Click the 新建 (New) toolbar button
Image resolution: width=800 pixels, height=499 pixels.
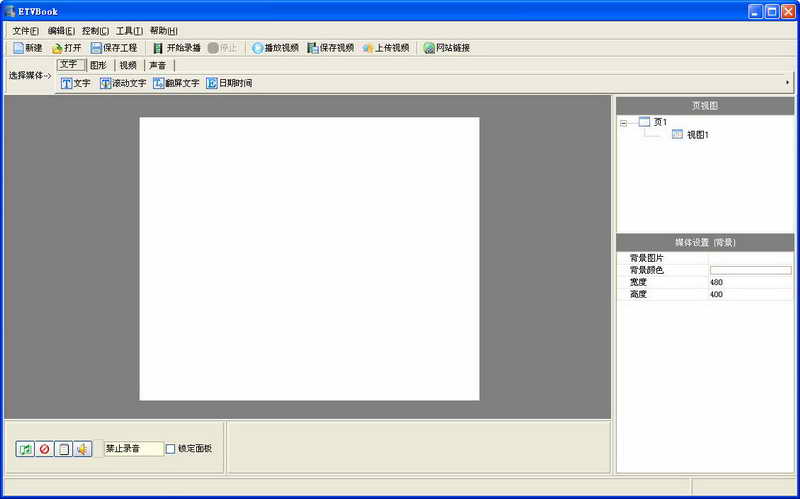click(28, 48)
